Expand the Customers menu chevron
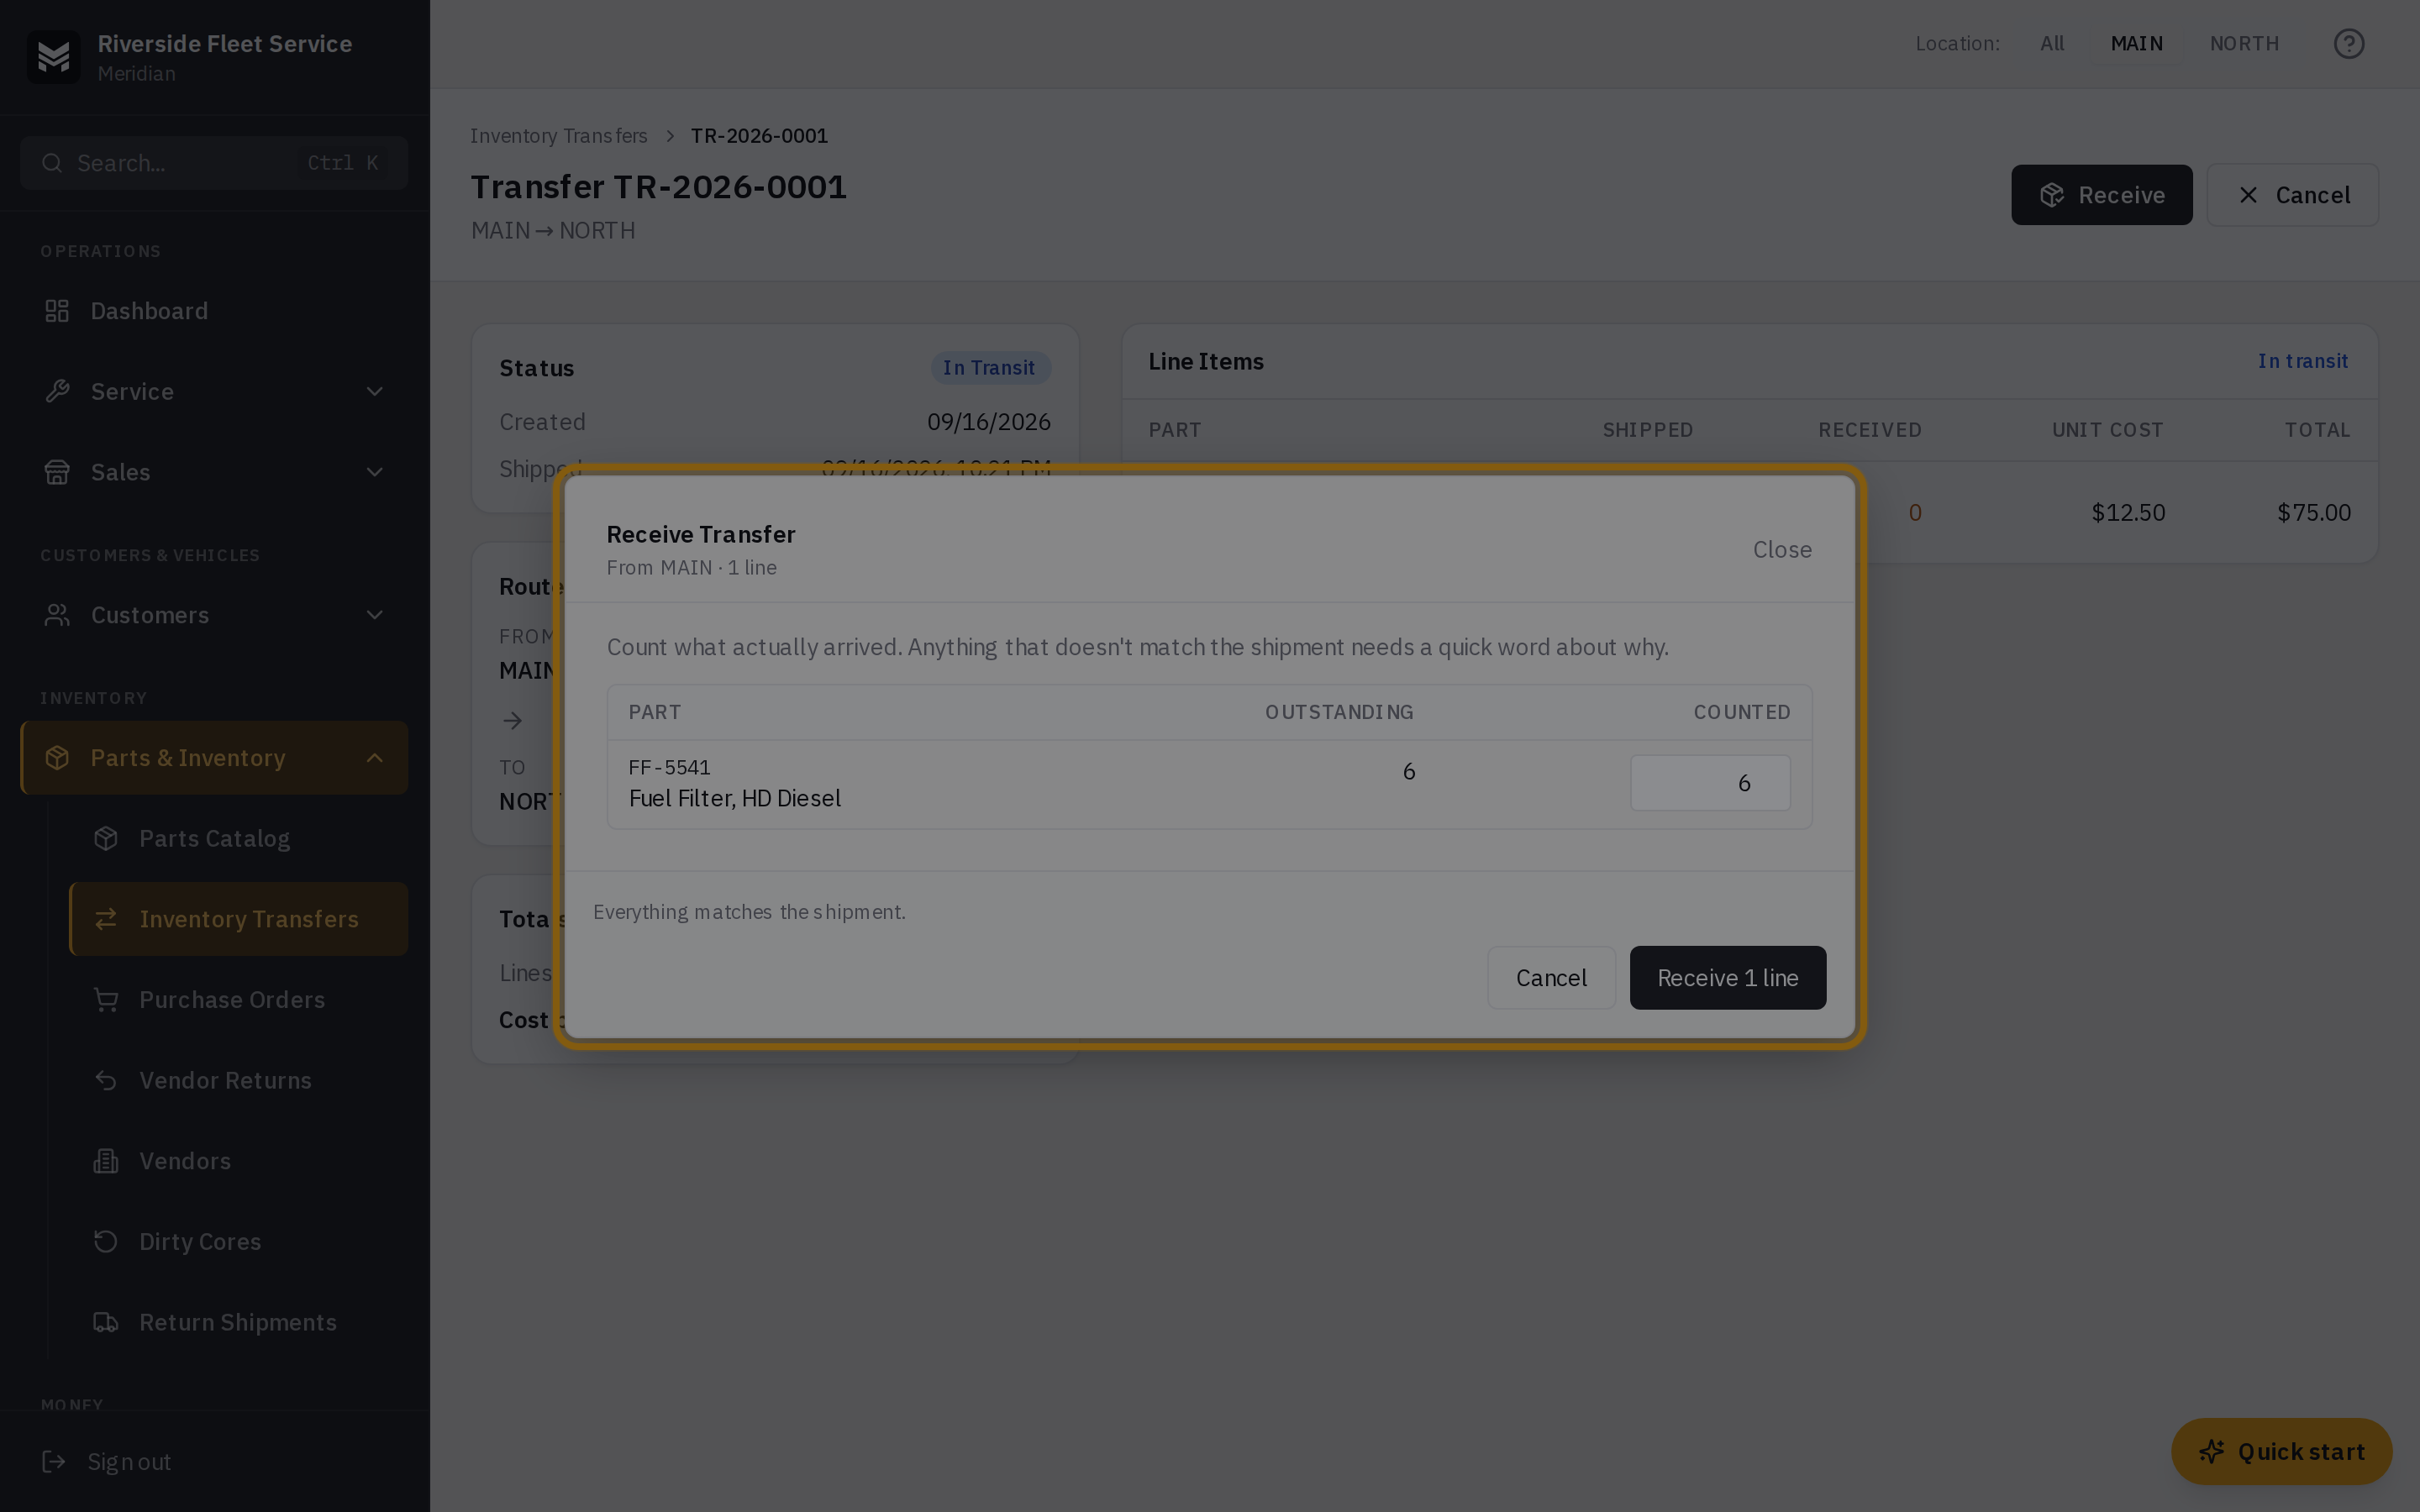Image resolution: width=2420 pixels, height=1512 pixels. click(375, 615)
